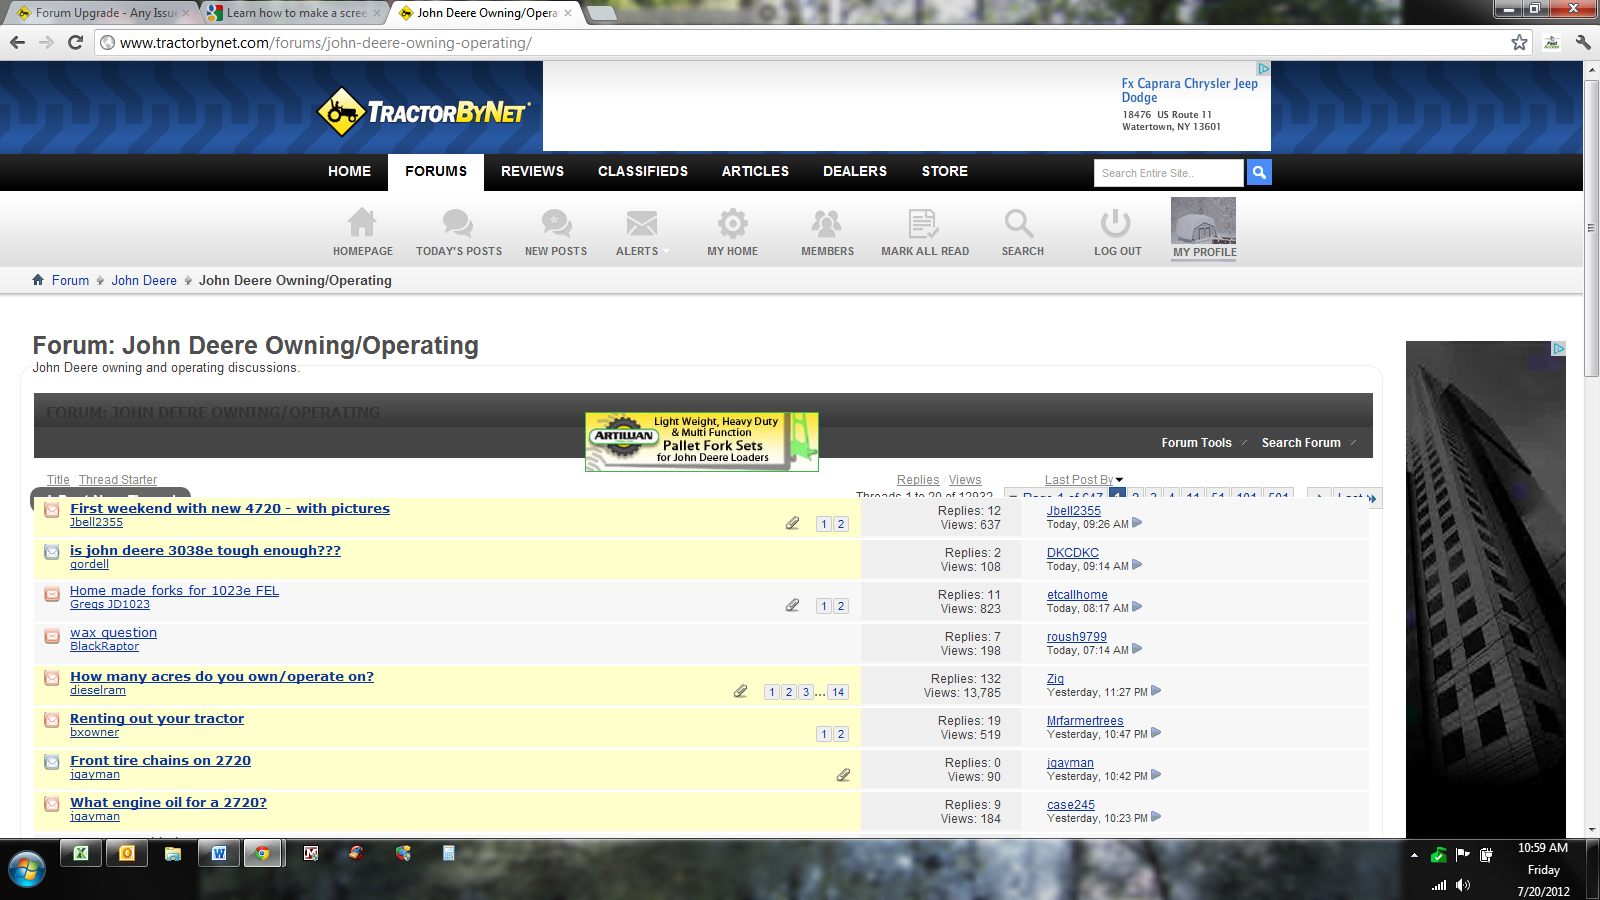Click the Homepage house icon
1600x900 pixels.
[362, 223]
